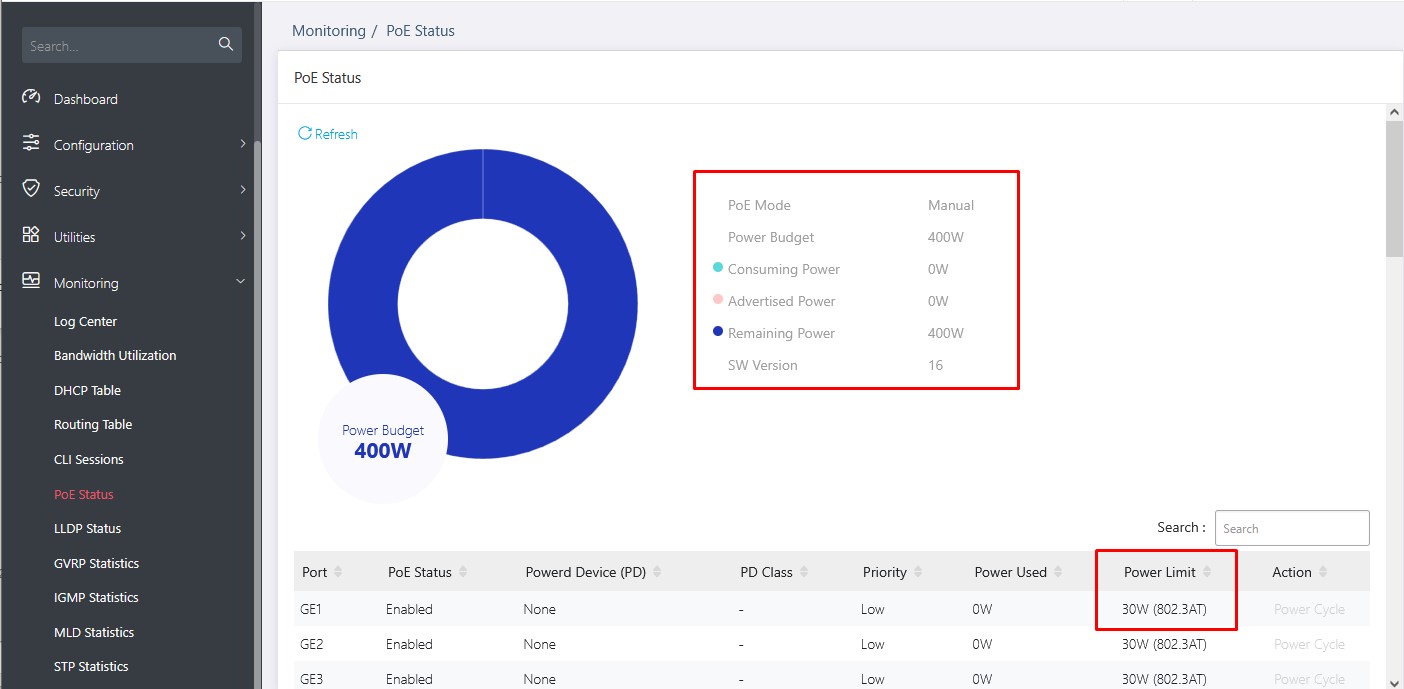Viewport: 1404px width, 689px height.
Task: Sort table by Port column arrows
Action: pos(338,572)
